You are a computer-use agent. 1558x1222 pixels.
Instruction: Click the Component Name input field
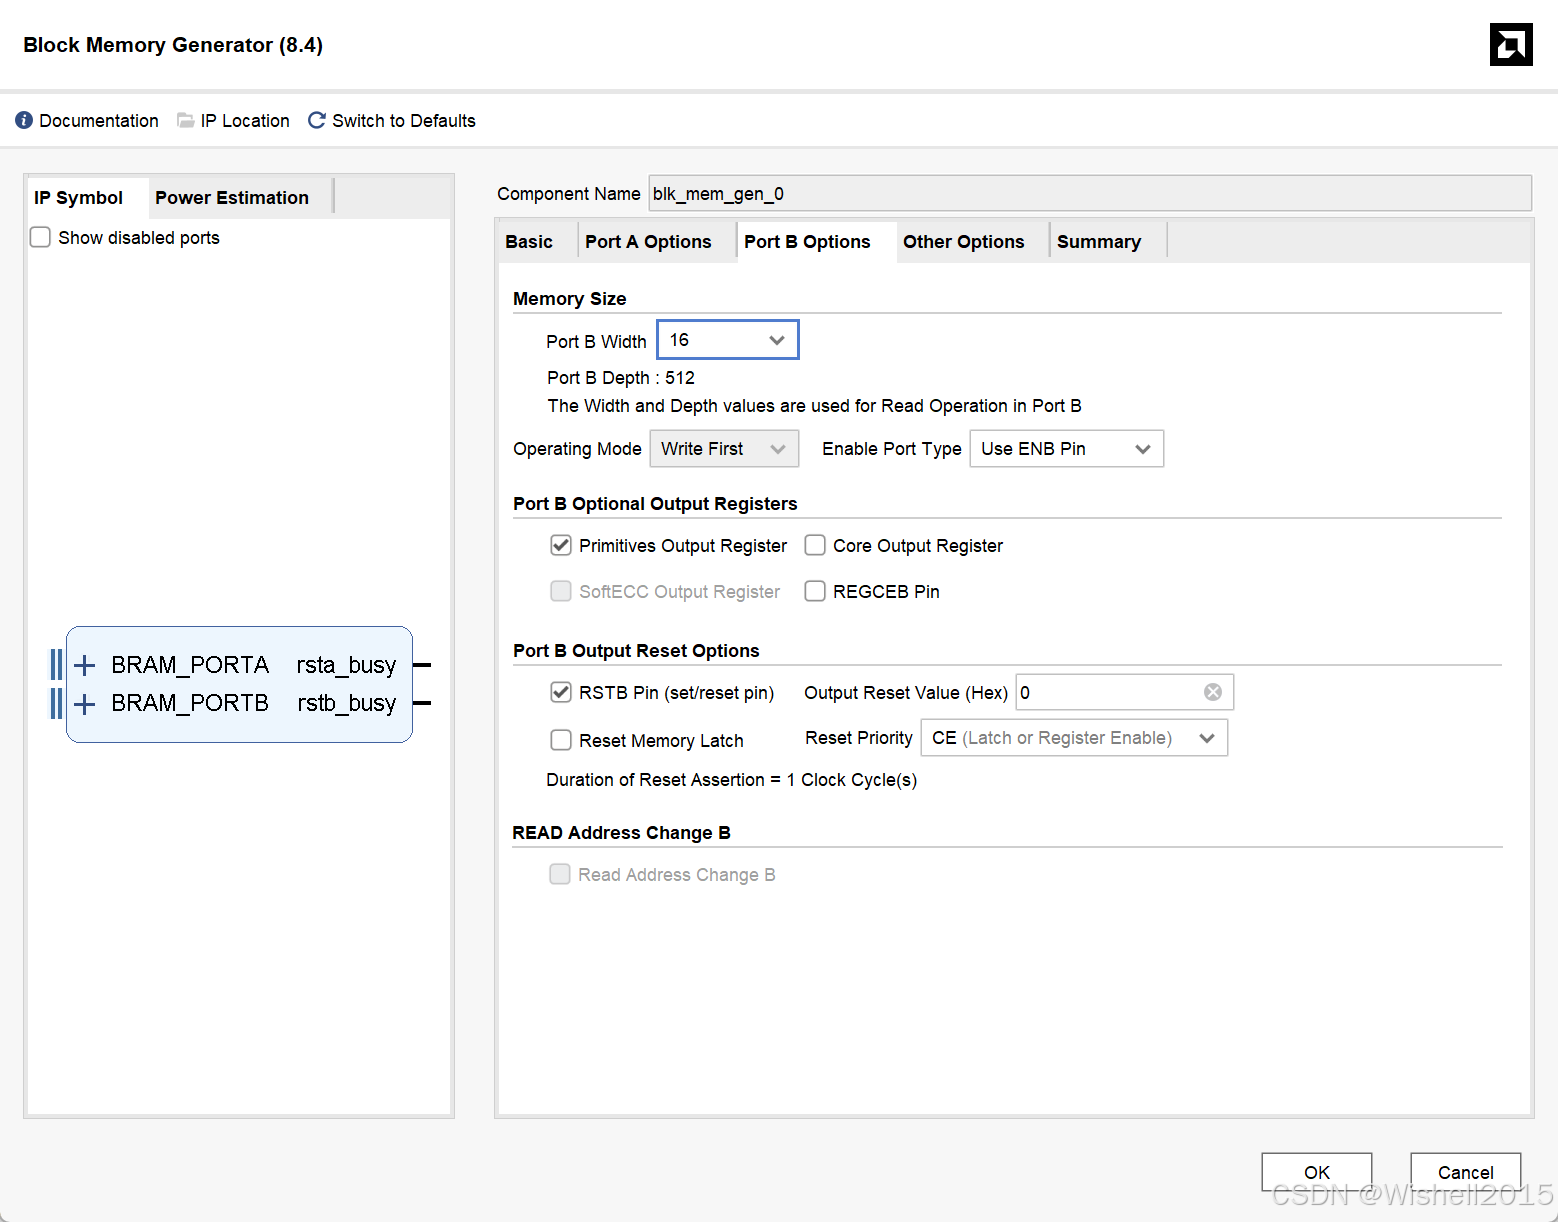[1090, 193]
